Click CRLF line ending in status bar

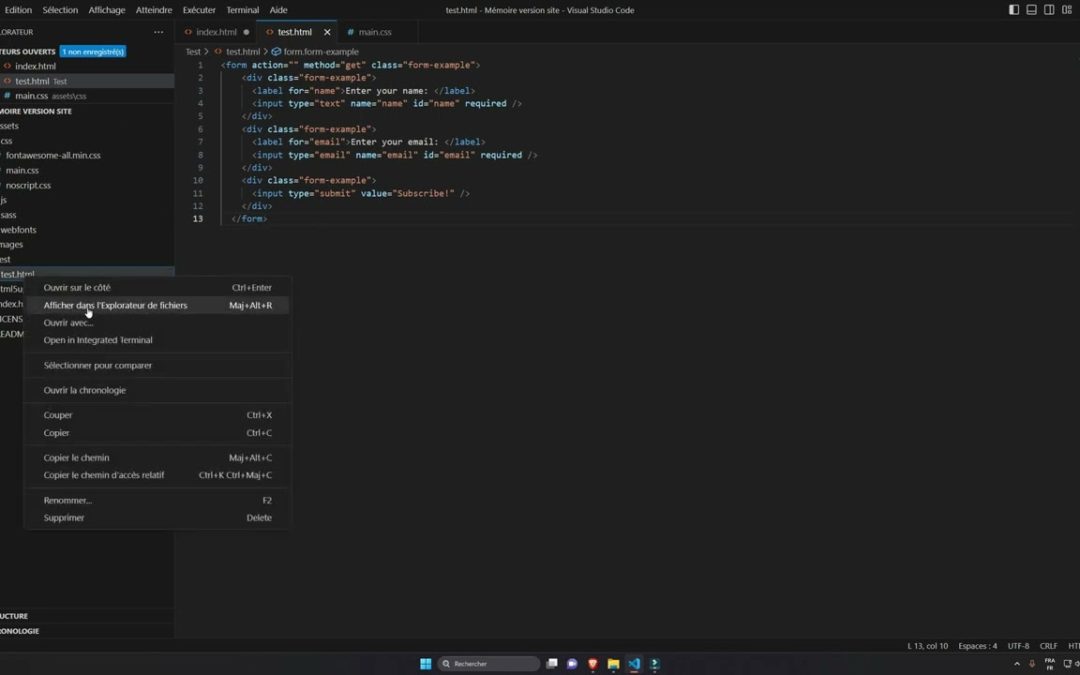1048,646
